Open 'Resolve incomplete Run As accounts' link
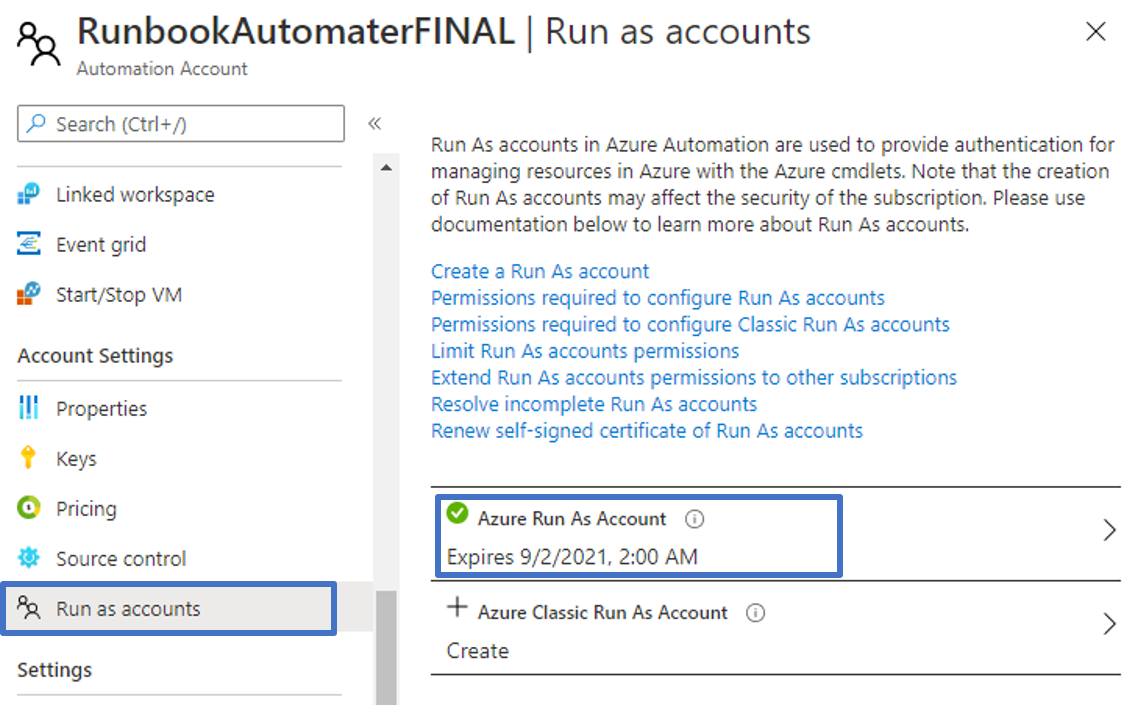This screenshot has height=705, width=1135. pos(594,404)
